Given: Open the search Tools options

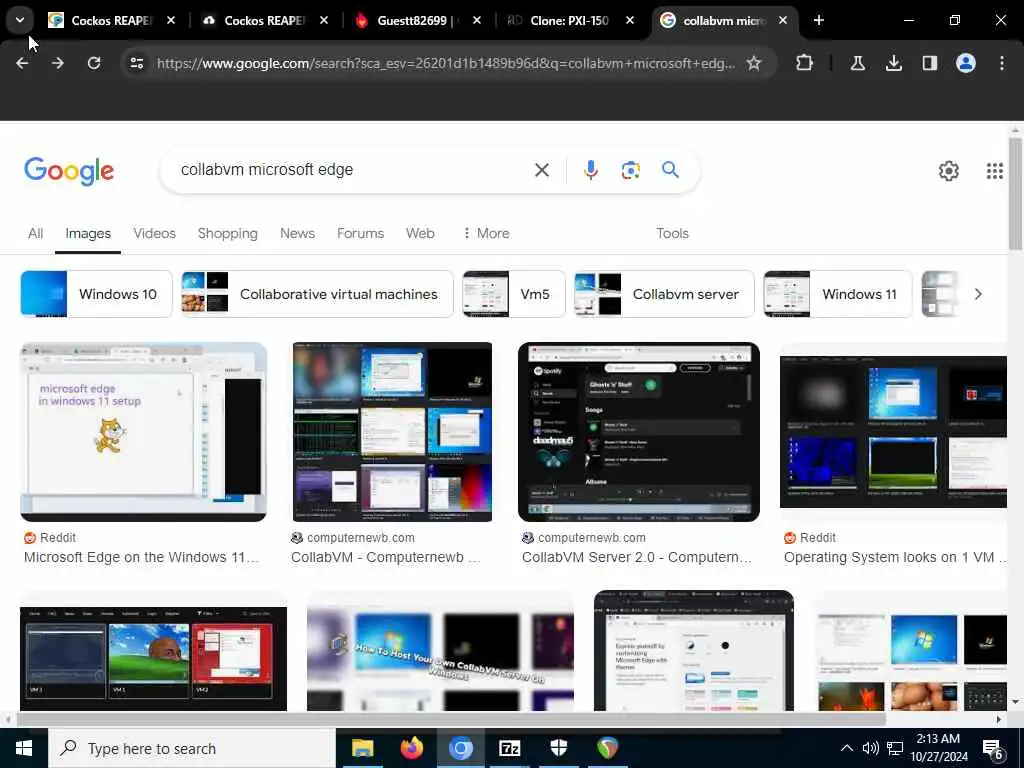Looking at the screenshot, I should tap(672, 233).
